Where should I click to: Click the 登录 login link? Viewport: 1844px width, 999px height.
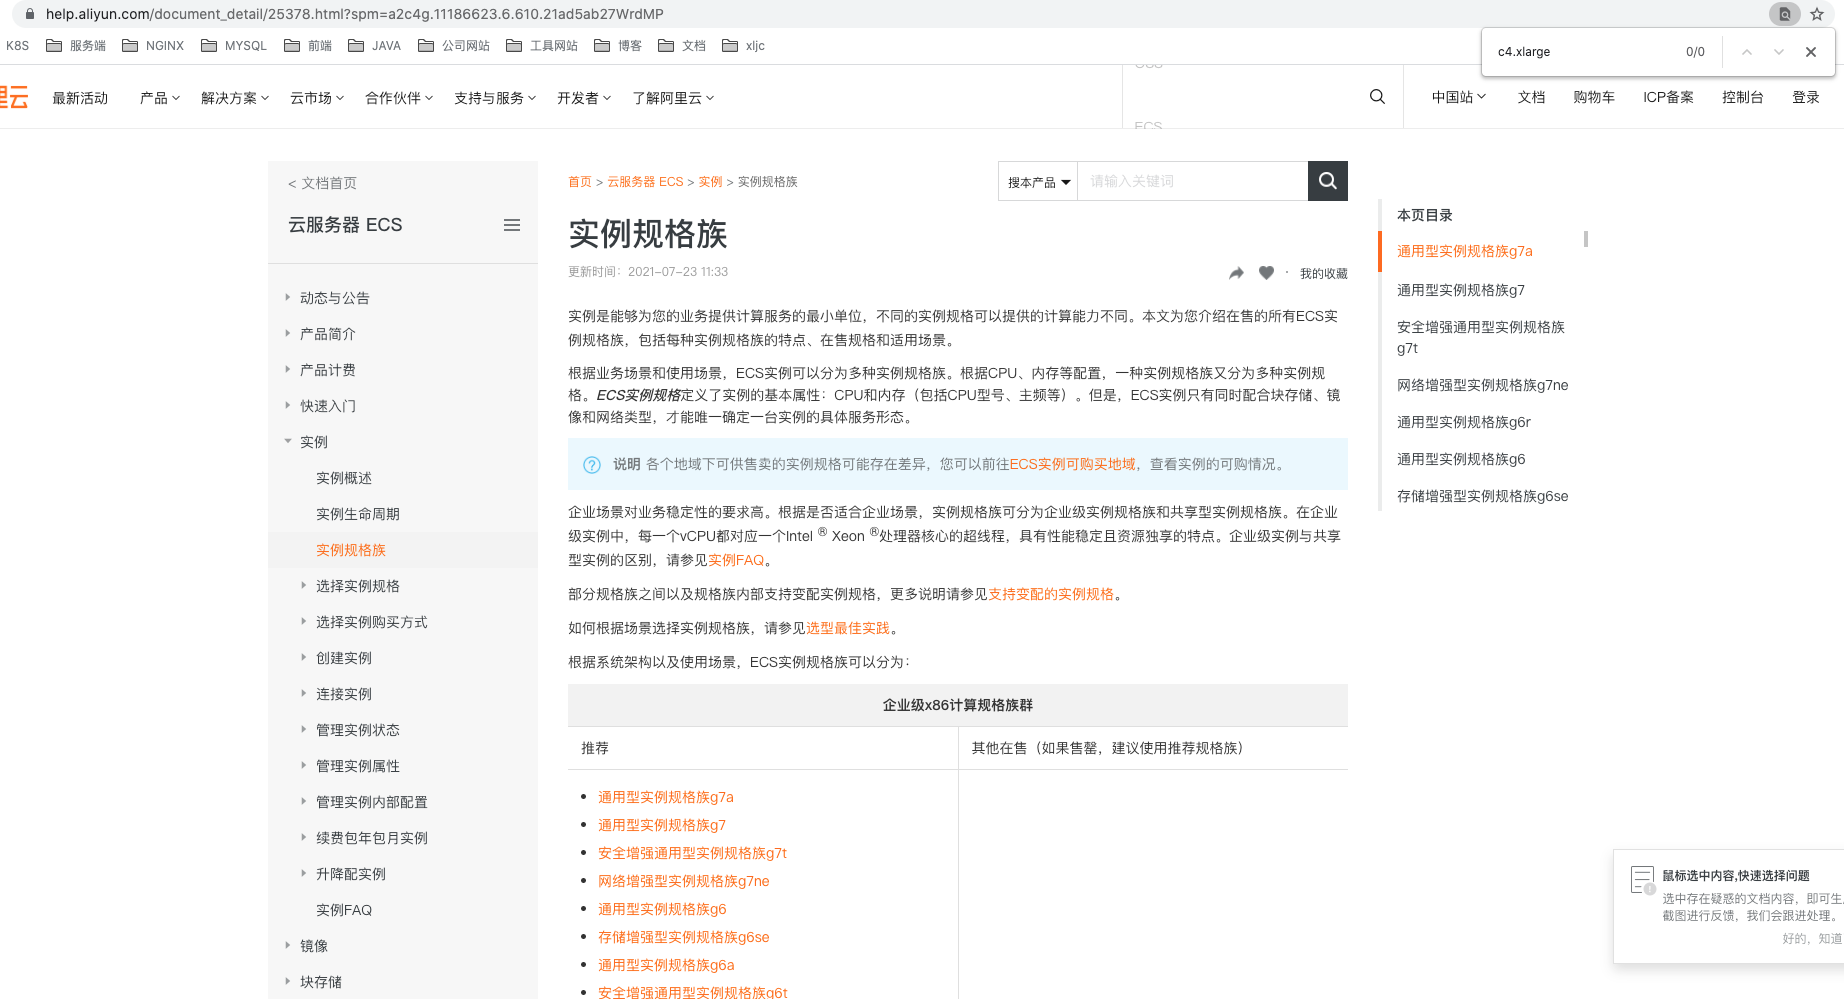point(1806,97)
